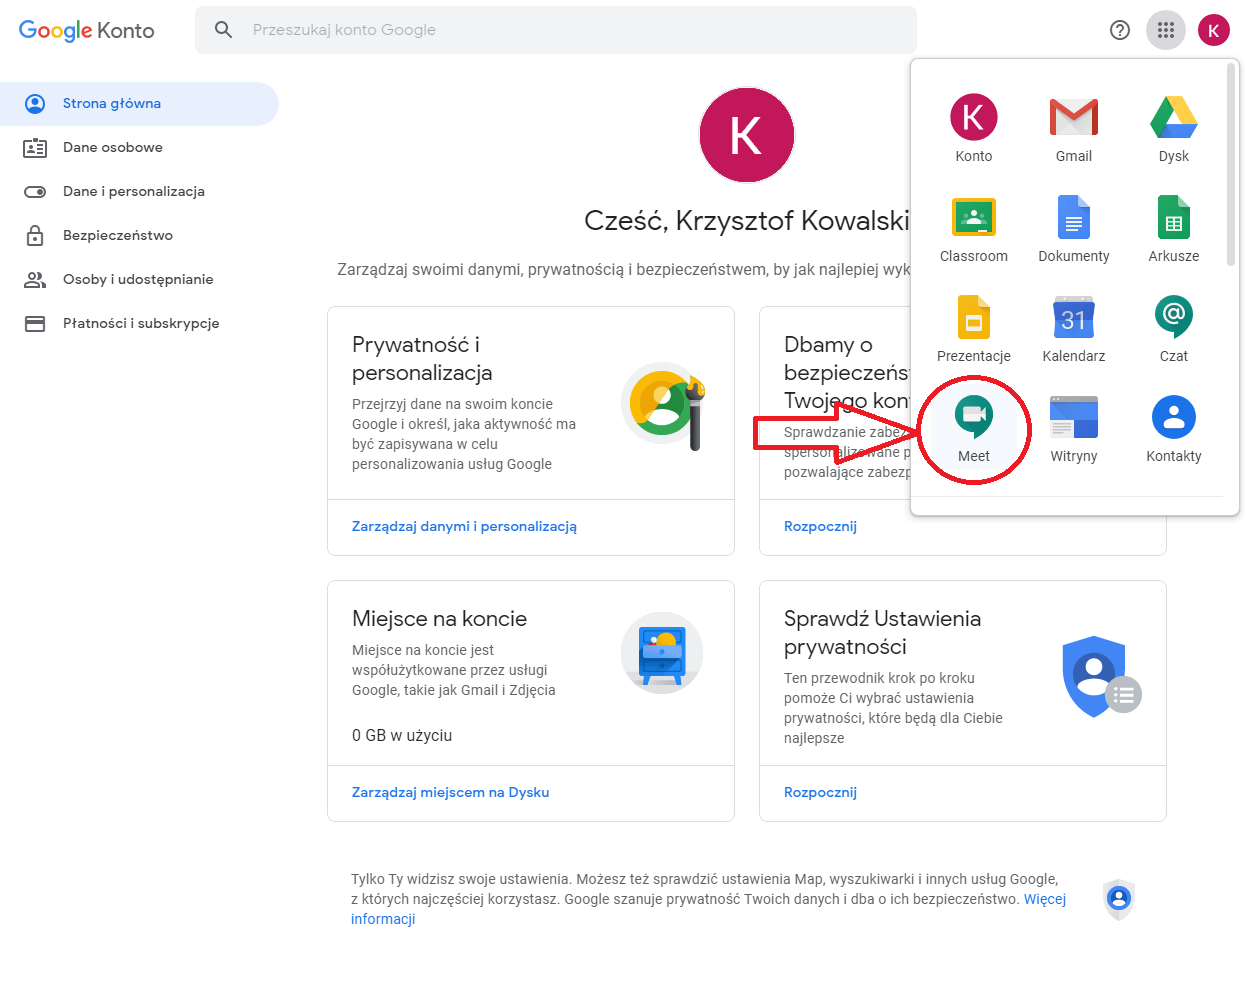The width and height of the screenshot is (1247, 998).
Task: Click the help question mark icon
Action: (x=1120, y=30)
